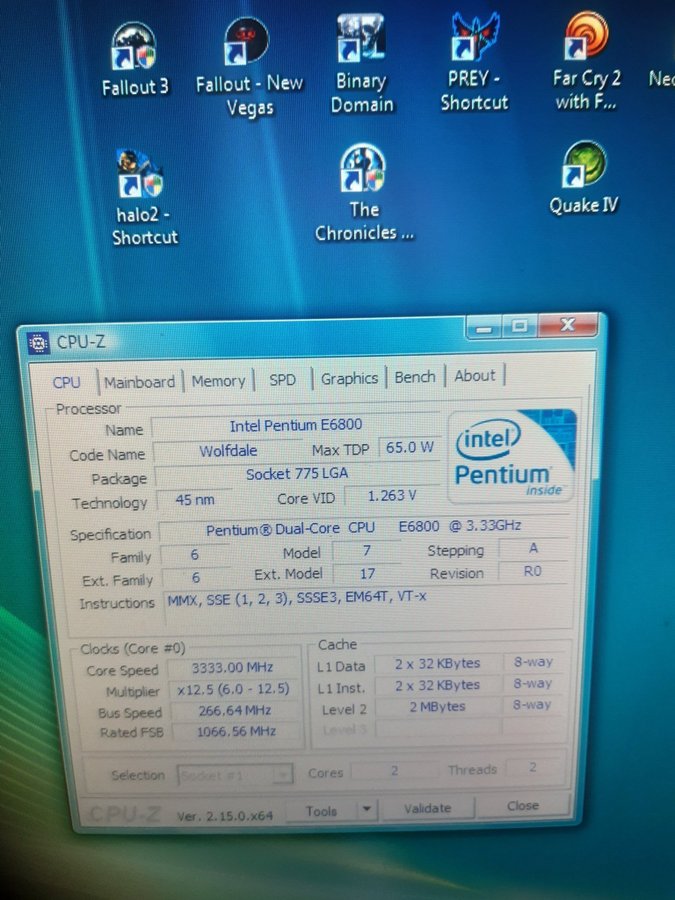Open the Graphics tab

349,378
